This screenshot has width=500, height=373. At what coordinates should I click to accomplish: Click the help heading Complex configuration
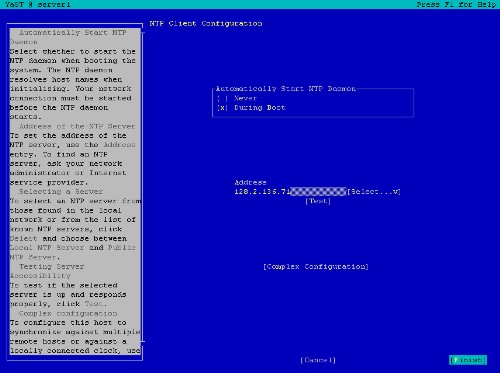pyautogui.click(x=68, y=313)
